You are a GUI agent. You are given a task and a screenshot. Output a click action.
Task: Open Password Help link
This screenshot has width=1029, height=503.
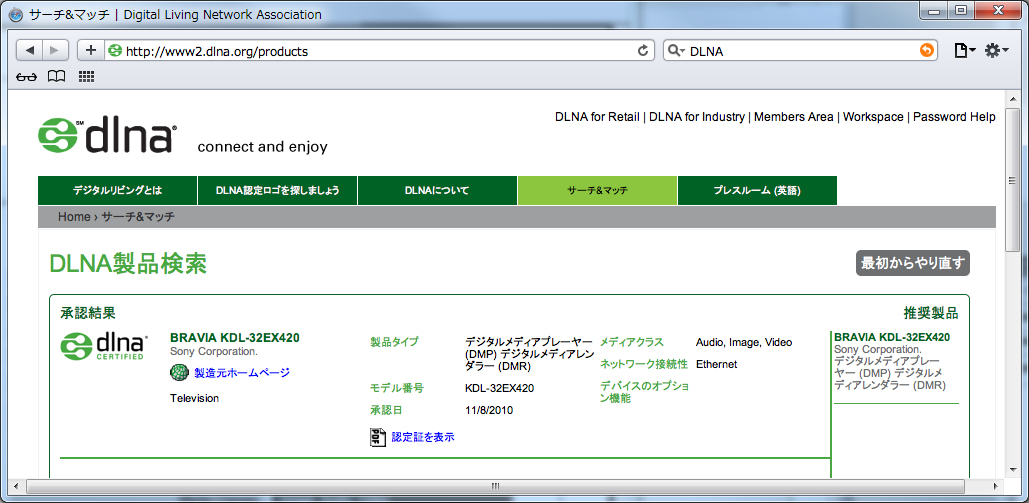tap(954, 117)
